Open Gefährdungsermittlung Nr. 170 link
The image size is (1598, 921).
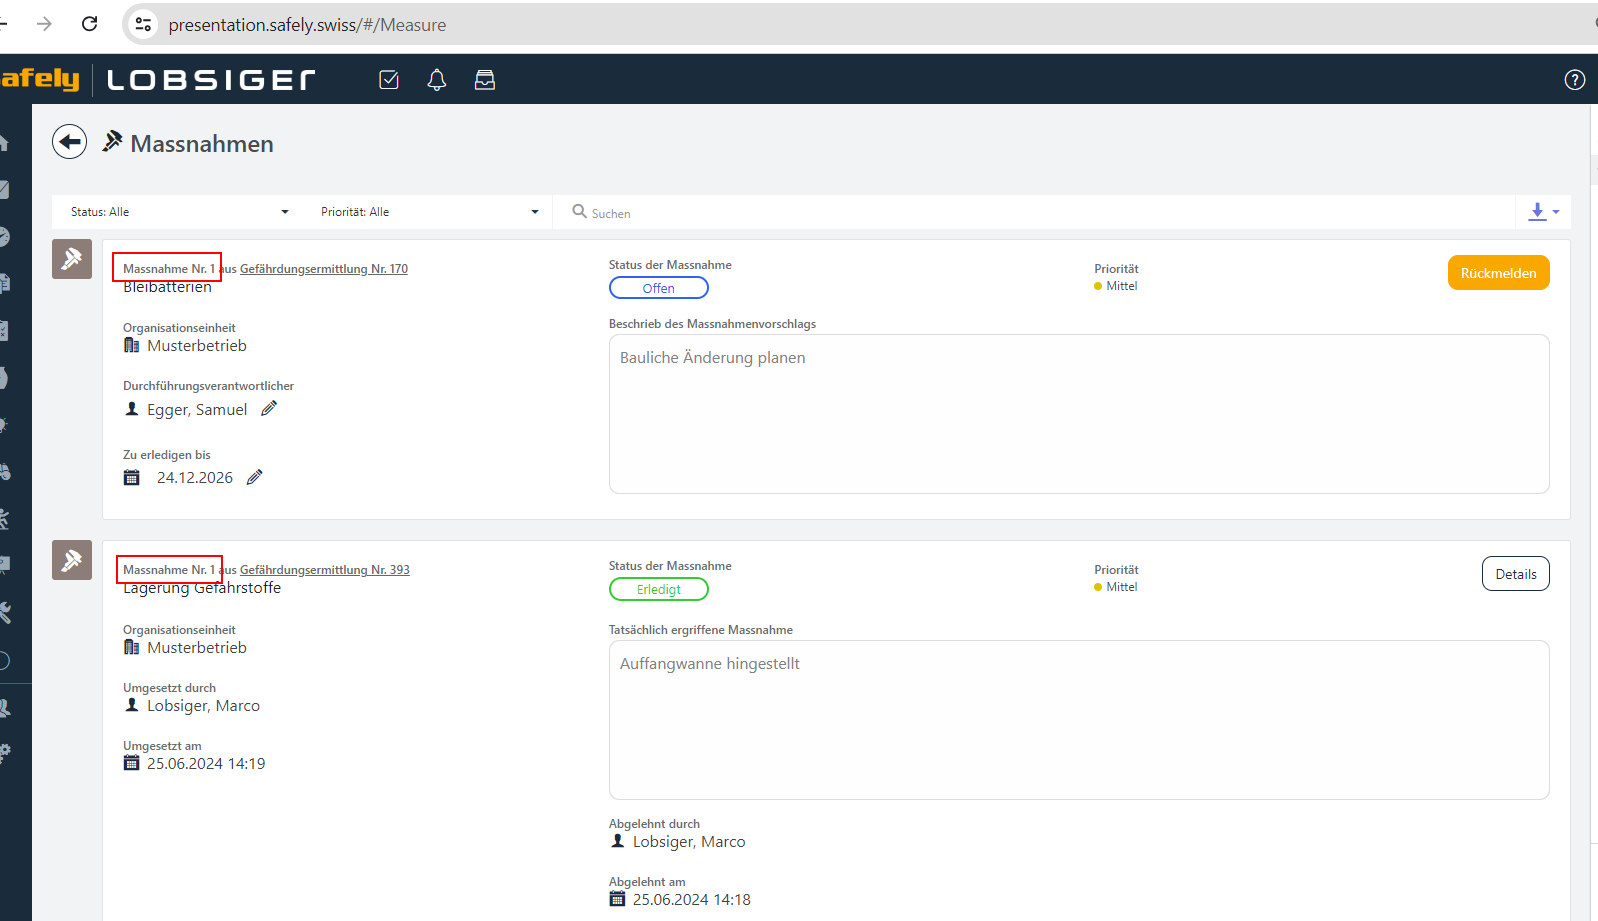(323, 269)
